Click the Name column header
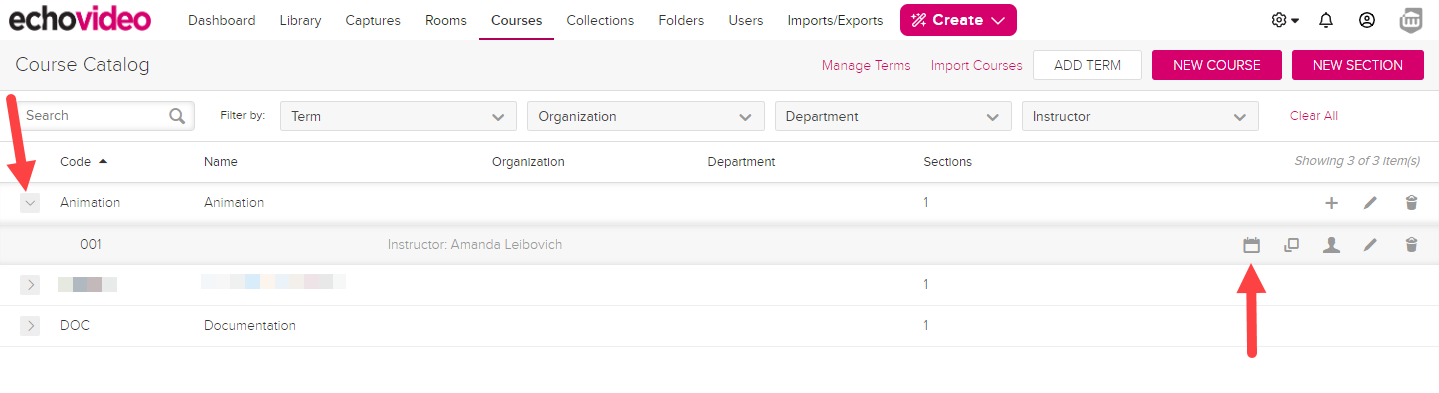 tap(221, 162)
